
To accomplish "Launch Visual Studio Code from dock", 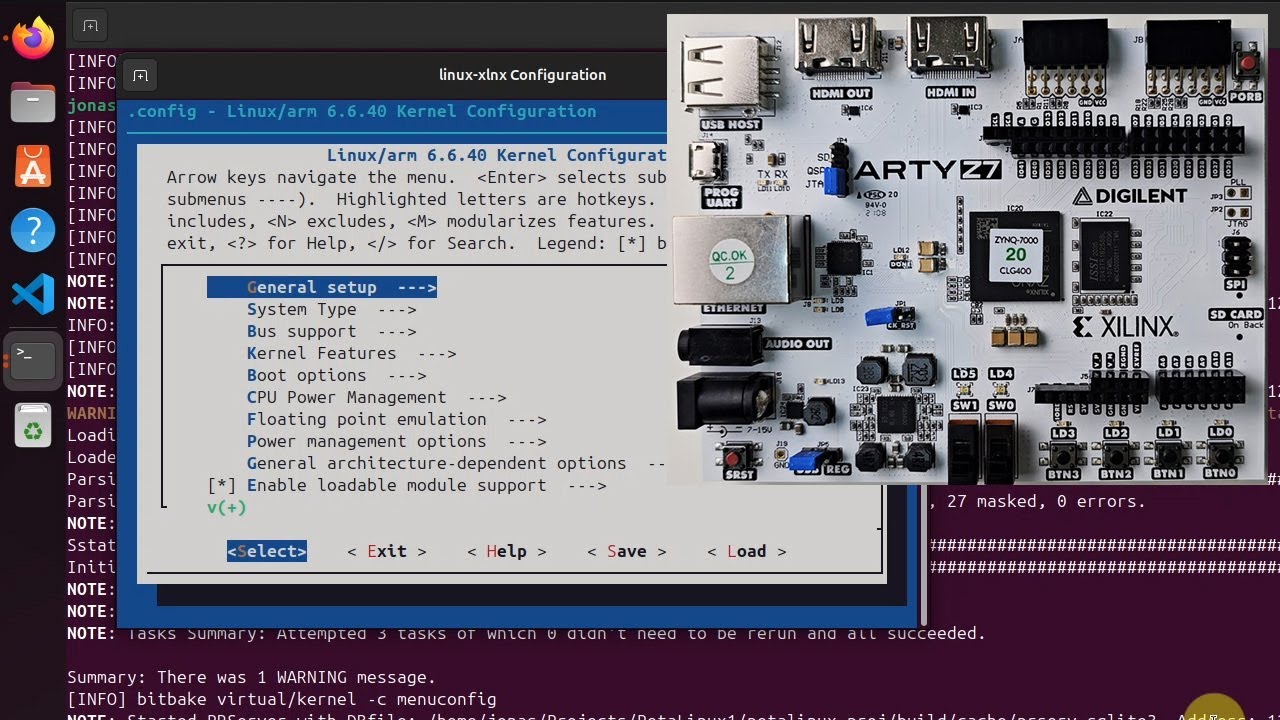I will [x=33, y=295].
